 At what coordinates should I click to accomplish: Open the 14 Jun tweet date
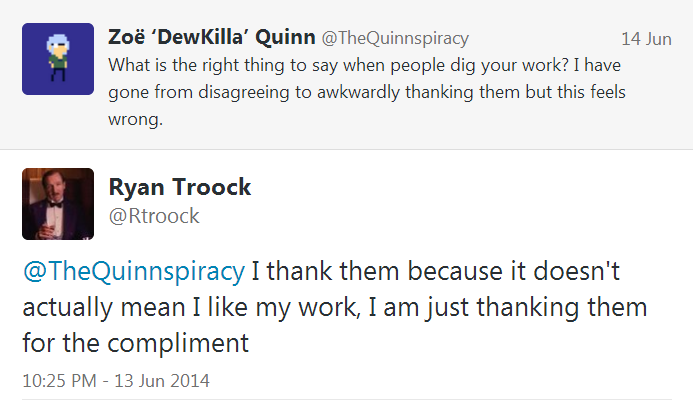coord(646,39)
